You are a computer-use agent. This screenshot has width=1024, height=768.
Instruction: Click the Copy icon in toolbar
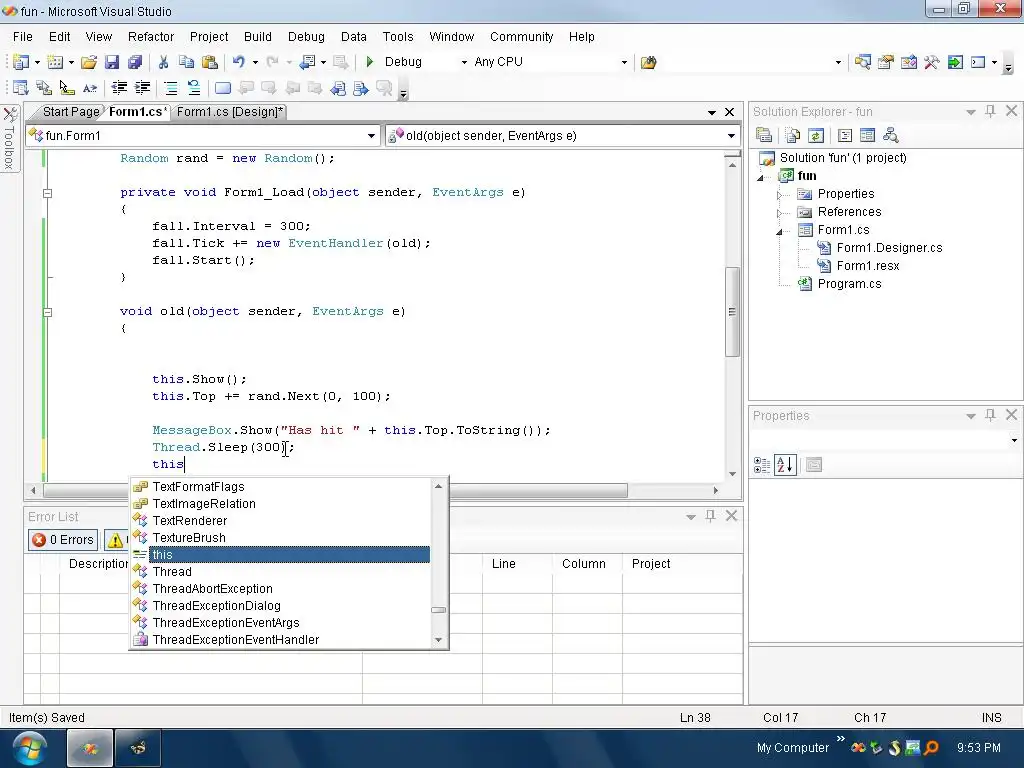coord(186,62)
